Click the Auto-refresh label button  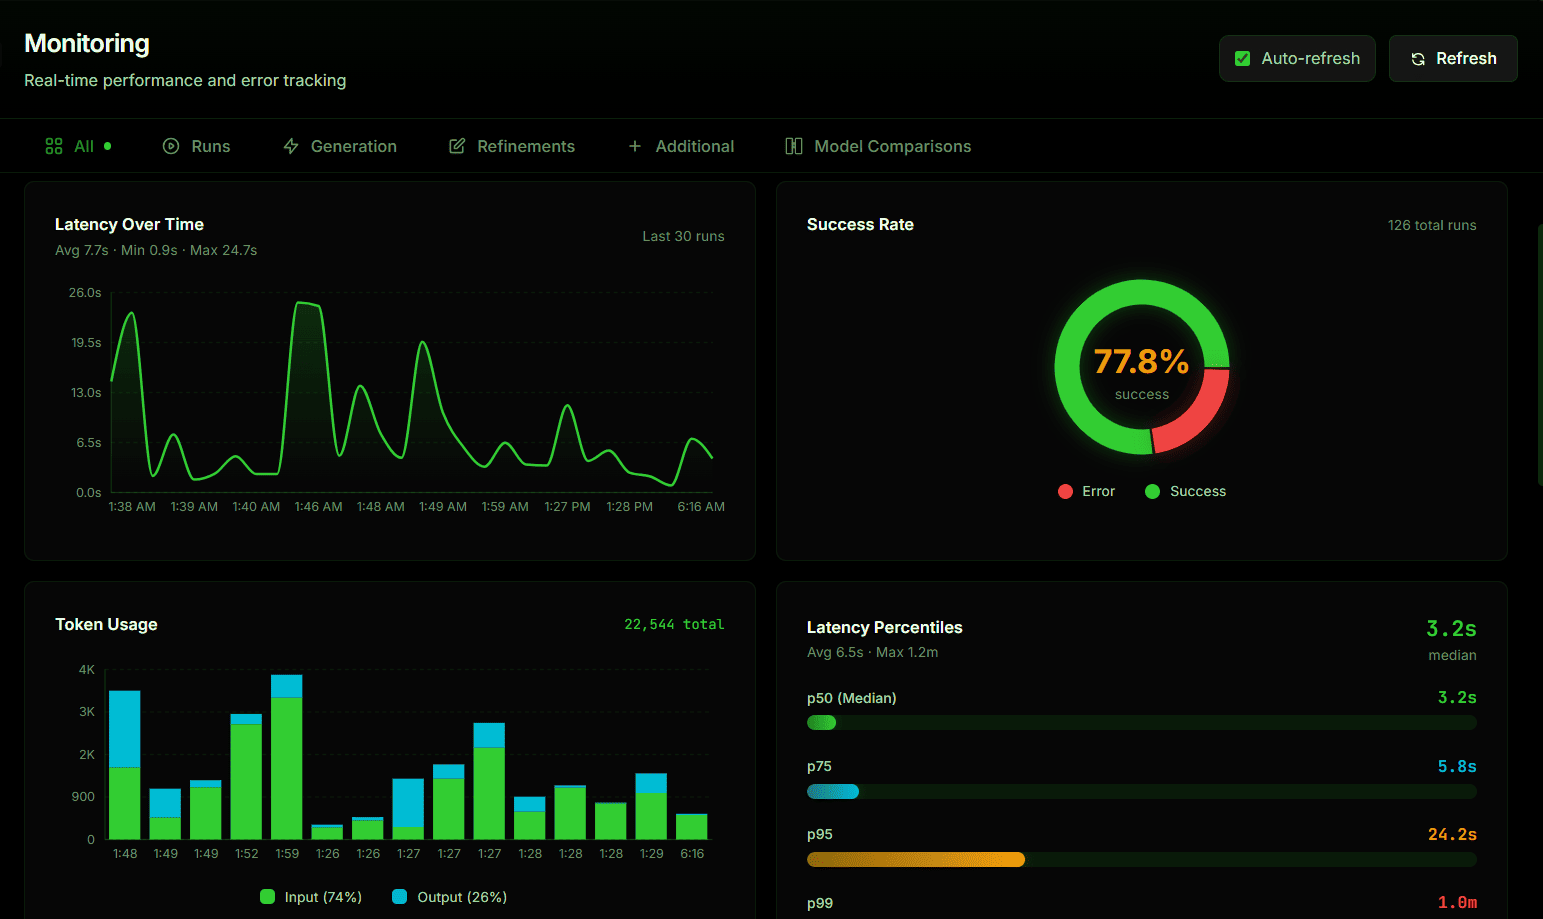(x=1297, y=58)
